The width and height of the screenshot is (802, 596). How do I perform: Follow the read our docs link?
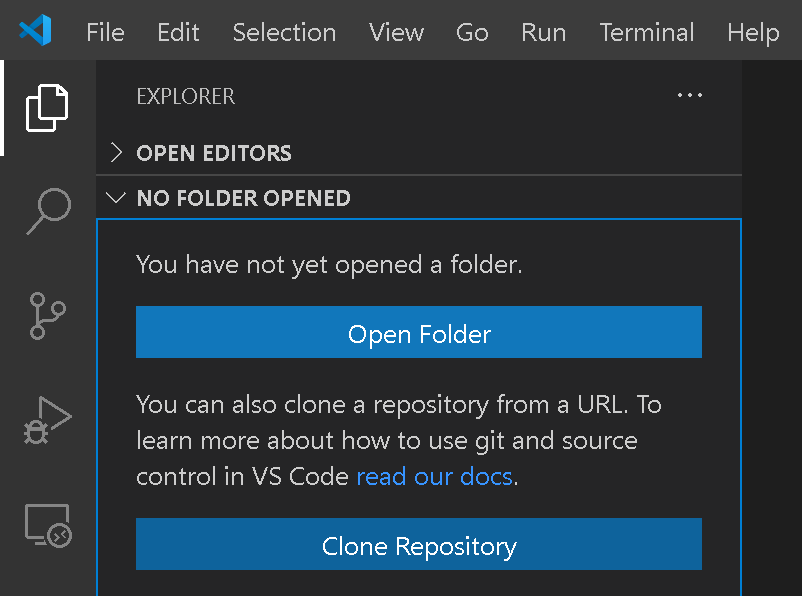pyautogui.click(x=434, y=476)
